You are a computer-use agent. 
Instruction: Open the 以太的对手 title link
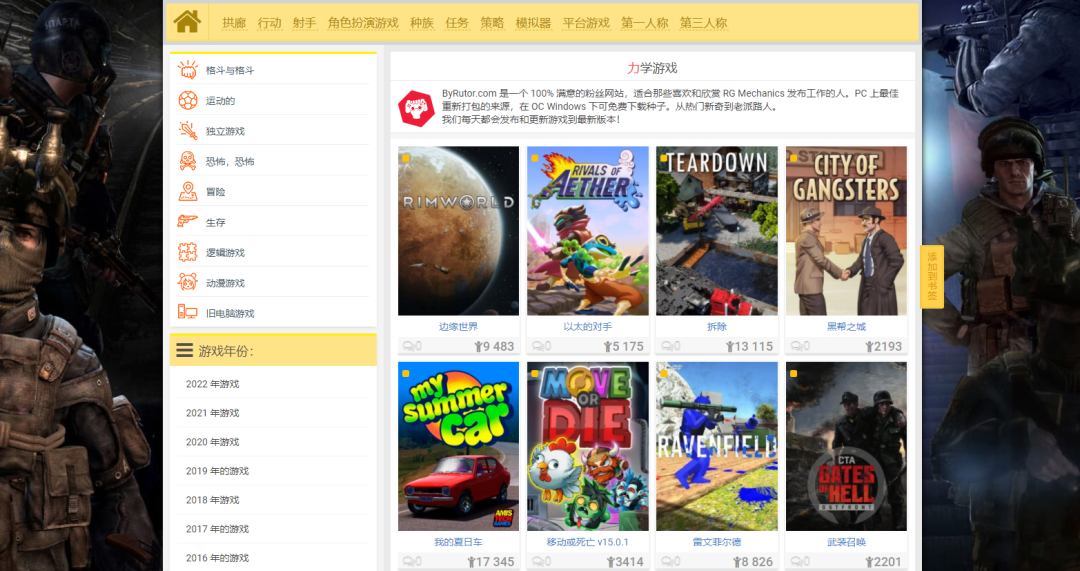coord(588,326)
